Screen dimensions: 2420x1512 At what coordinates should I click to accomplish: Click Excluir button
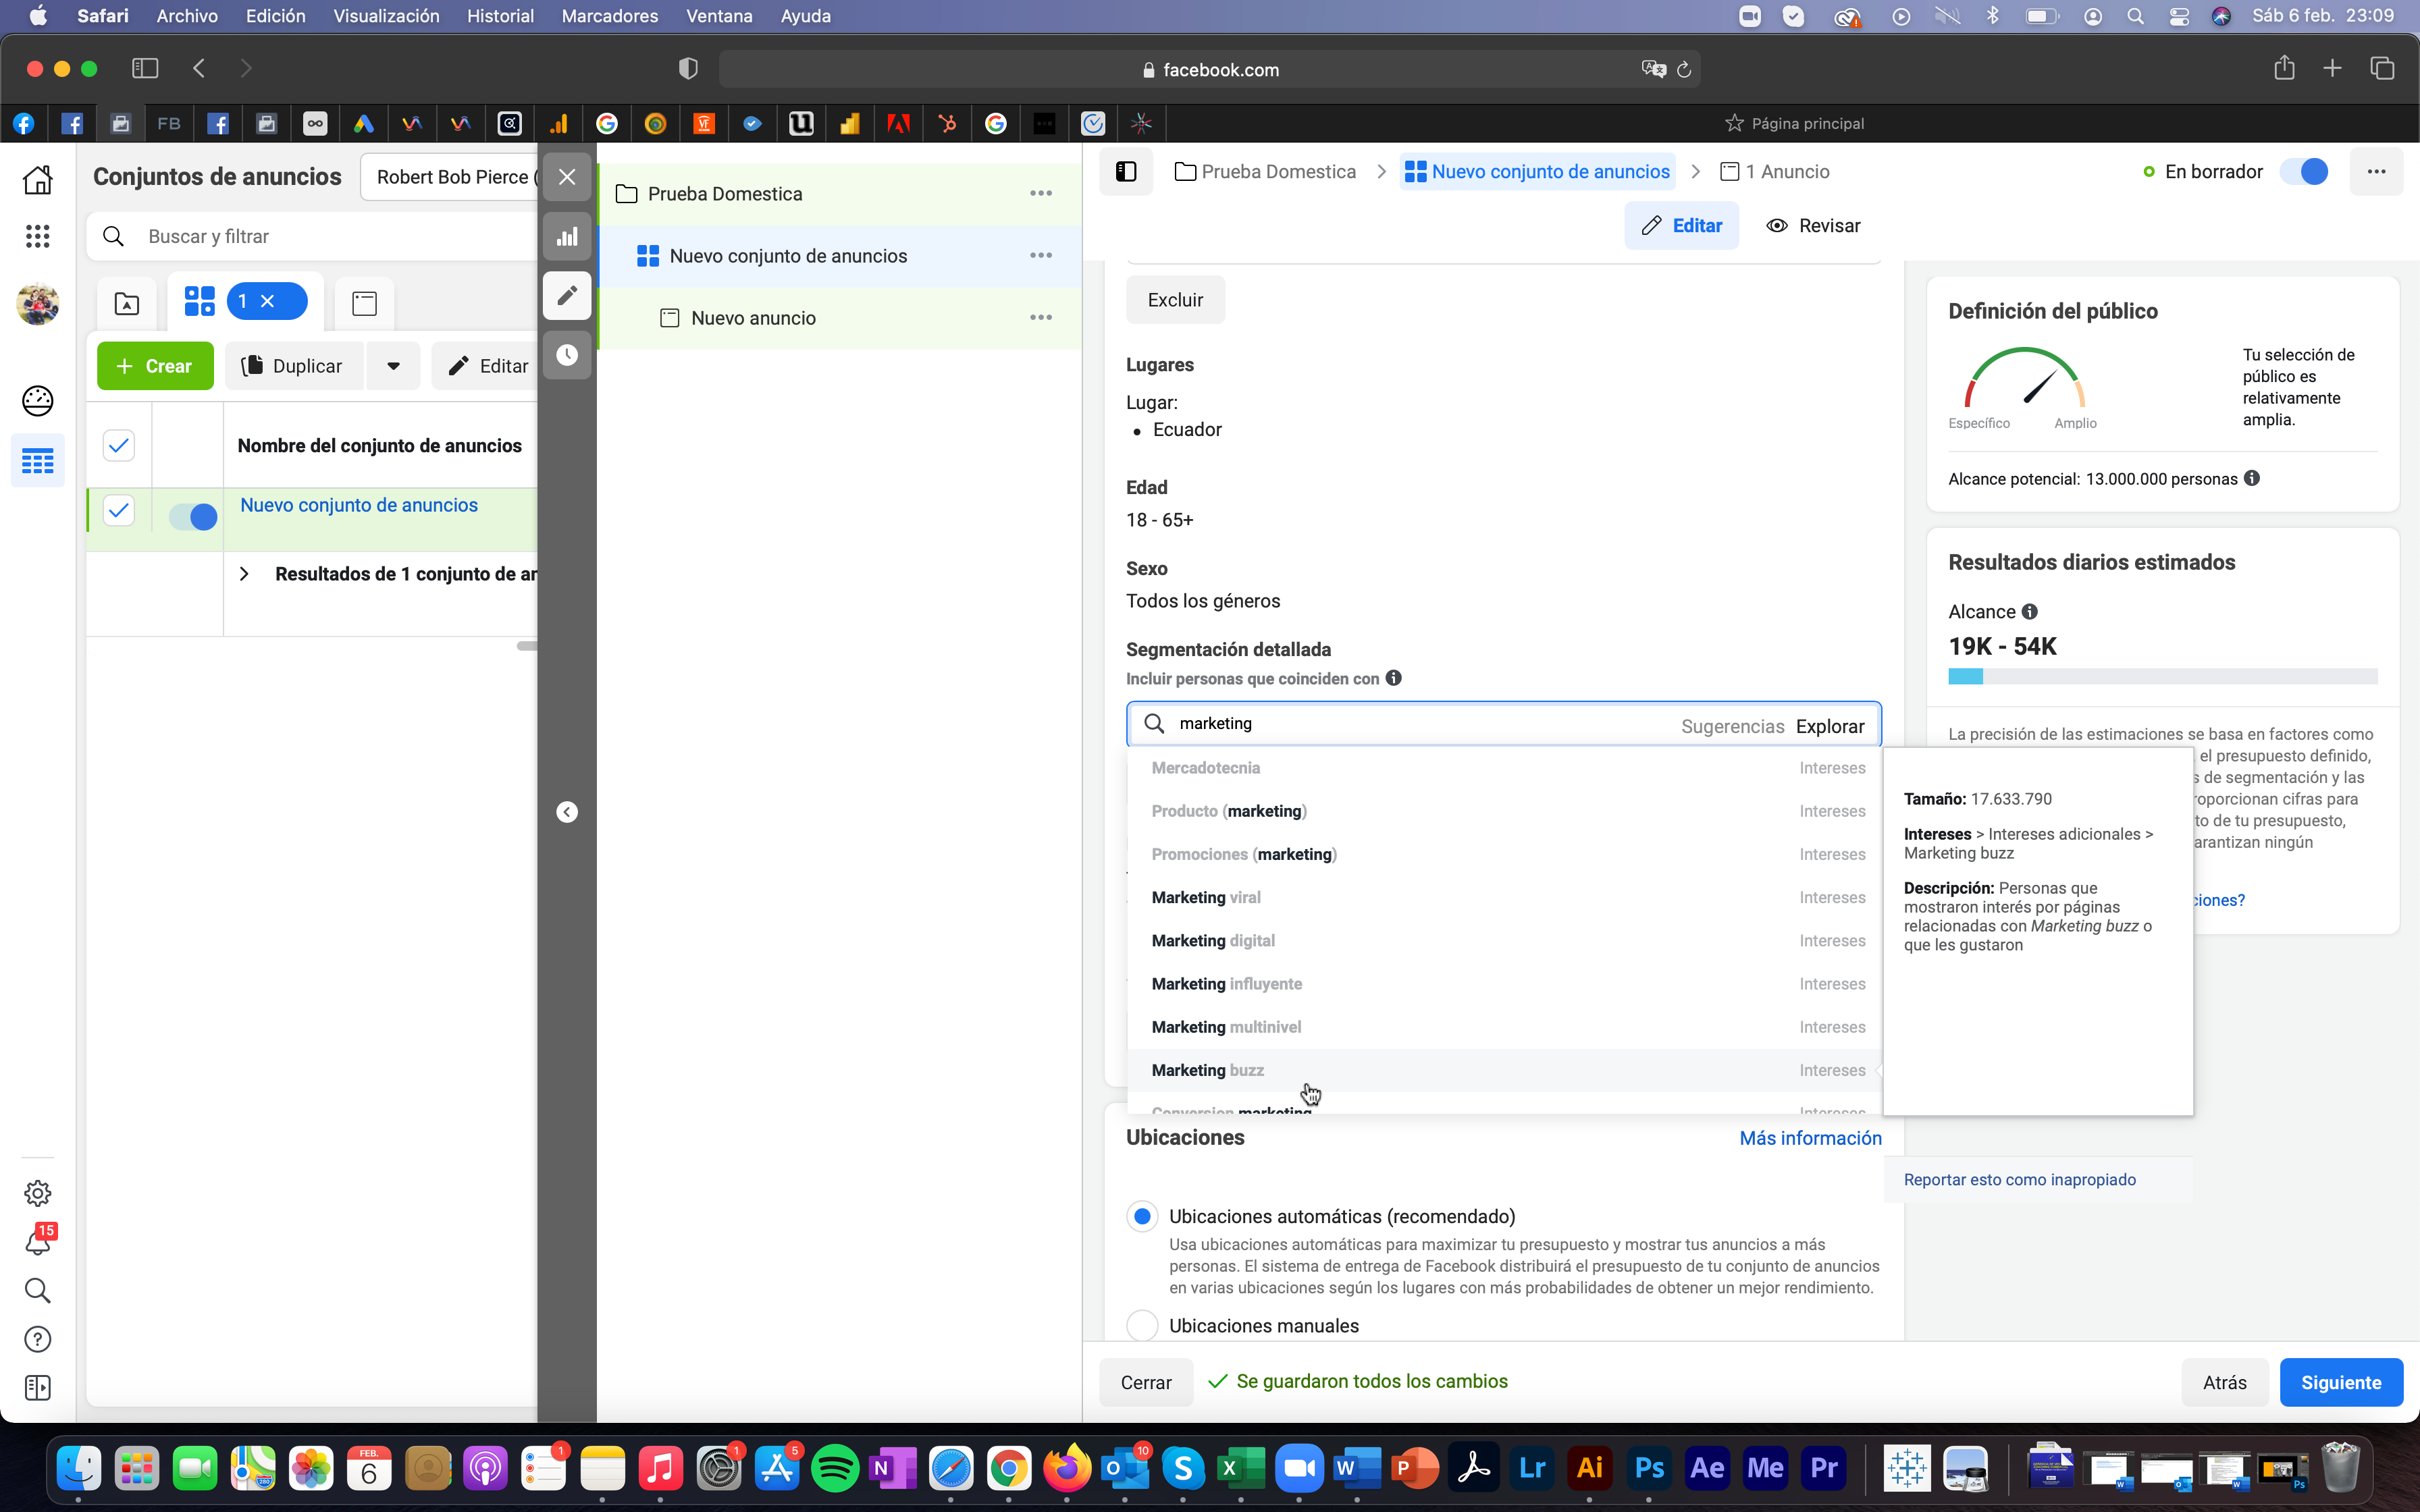coord(1175,300)
